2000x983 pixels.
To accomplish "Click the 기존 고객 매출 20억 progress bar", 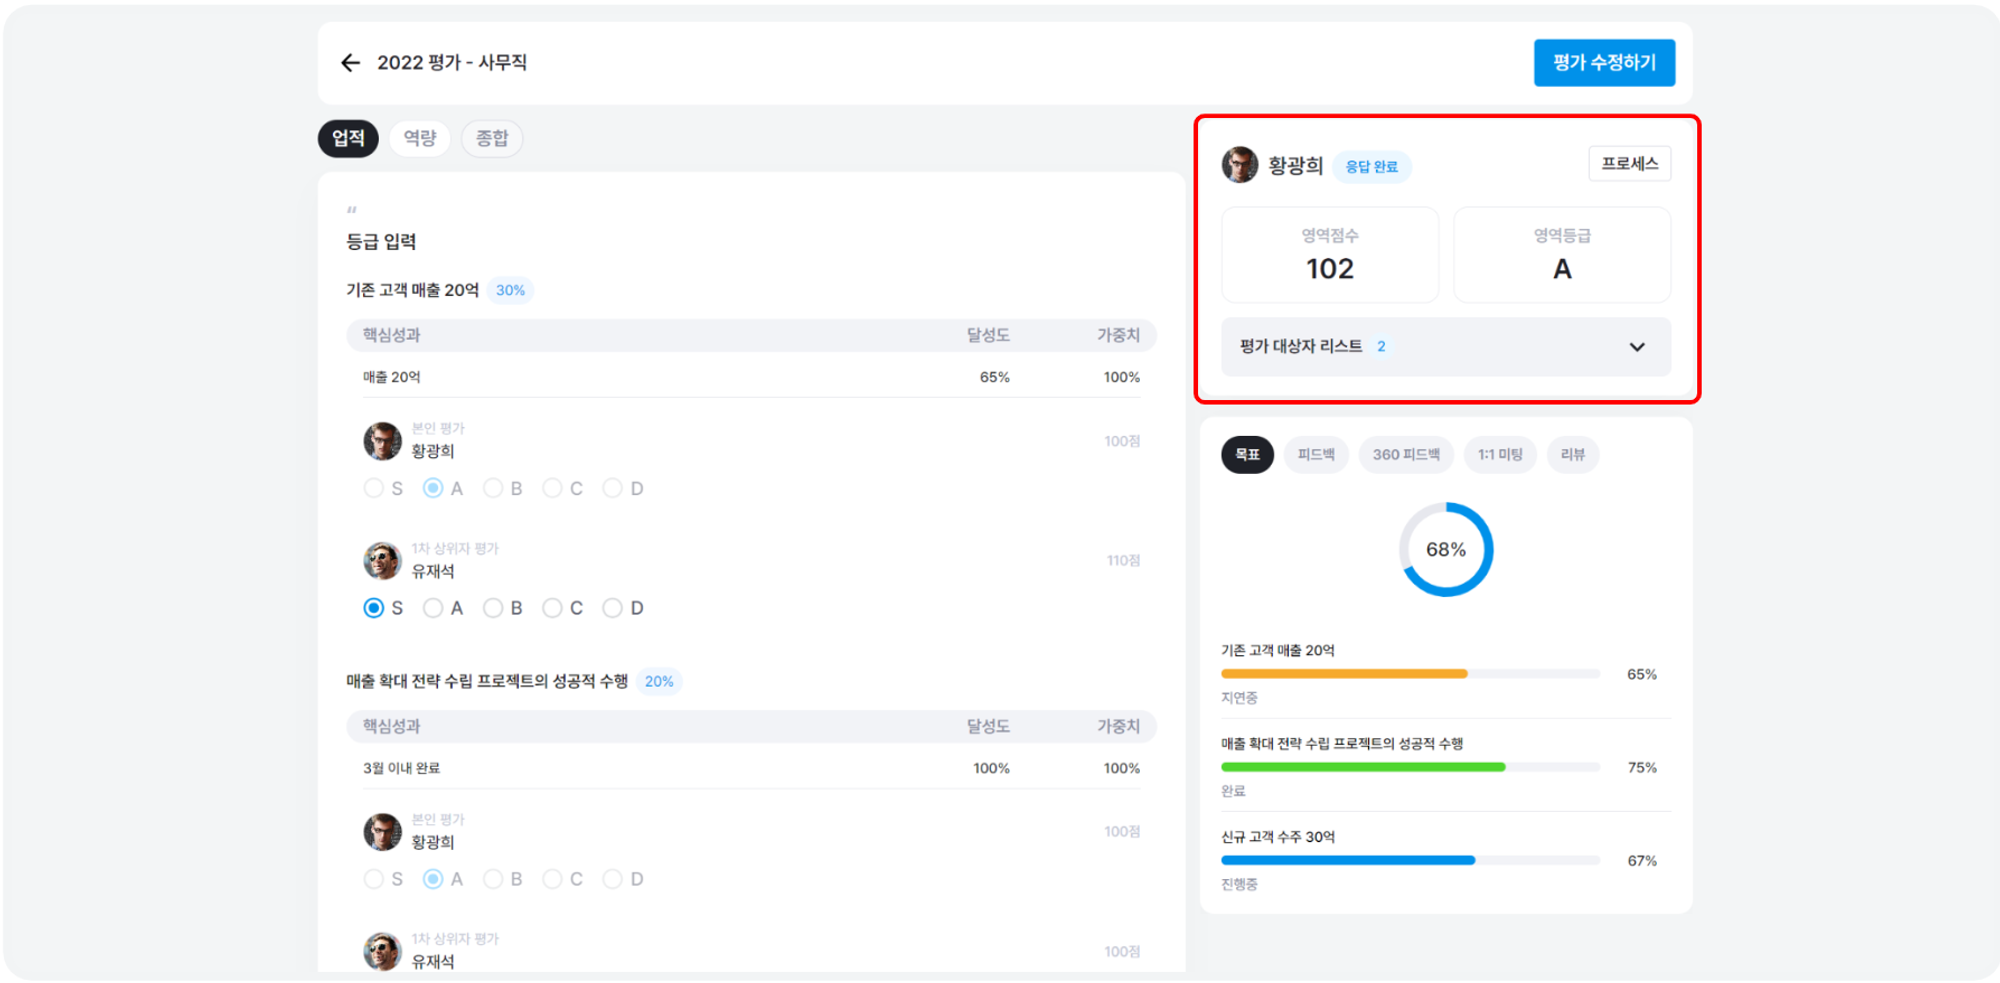I will (x=1410, y=674).
